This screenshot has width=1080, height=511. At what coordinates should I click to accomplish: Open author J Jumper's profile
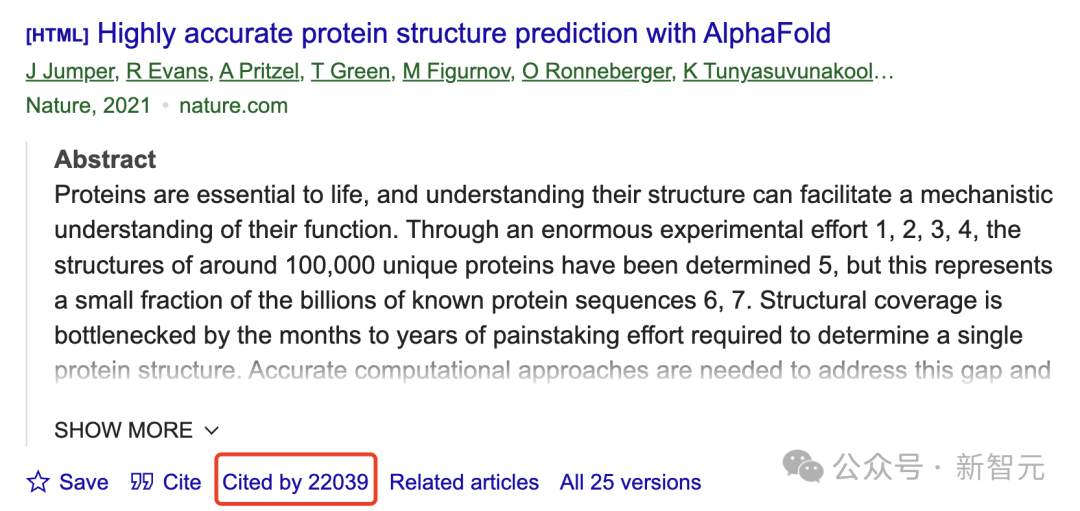click(x=68, y=71)
